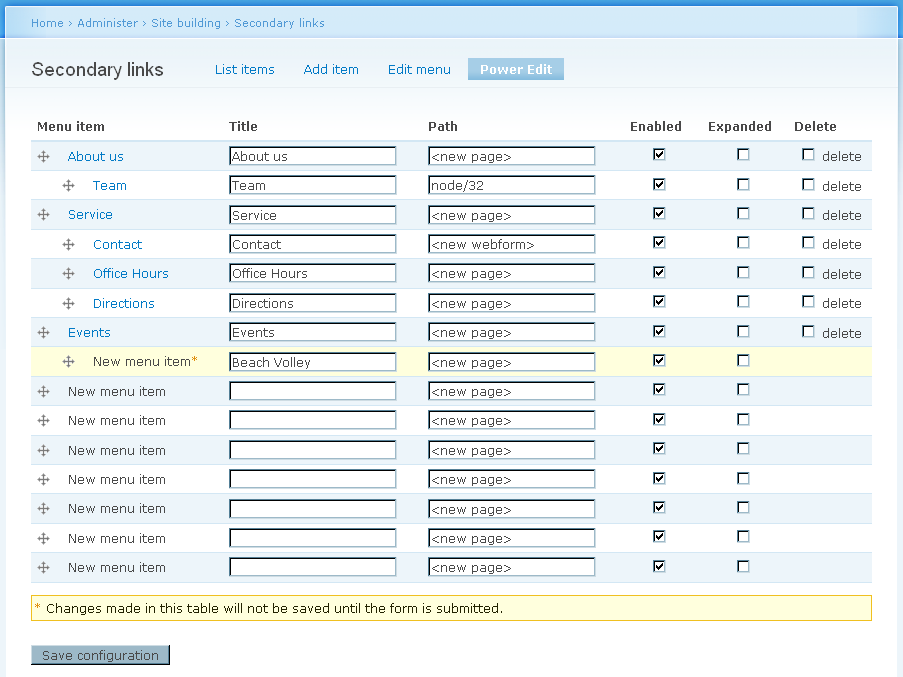This screenshot has width=903, height=677.
Task: Enable Expanded option for Events row
Action: pyautogui.click(x=743, y=331)
